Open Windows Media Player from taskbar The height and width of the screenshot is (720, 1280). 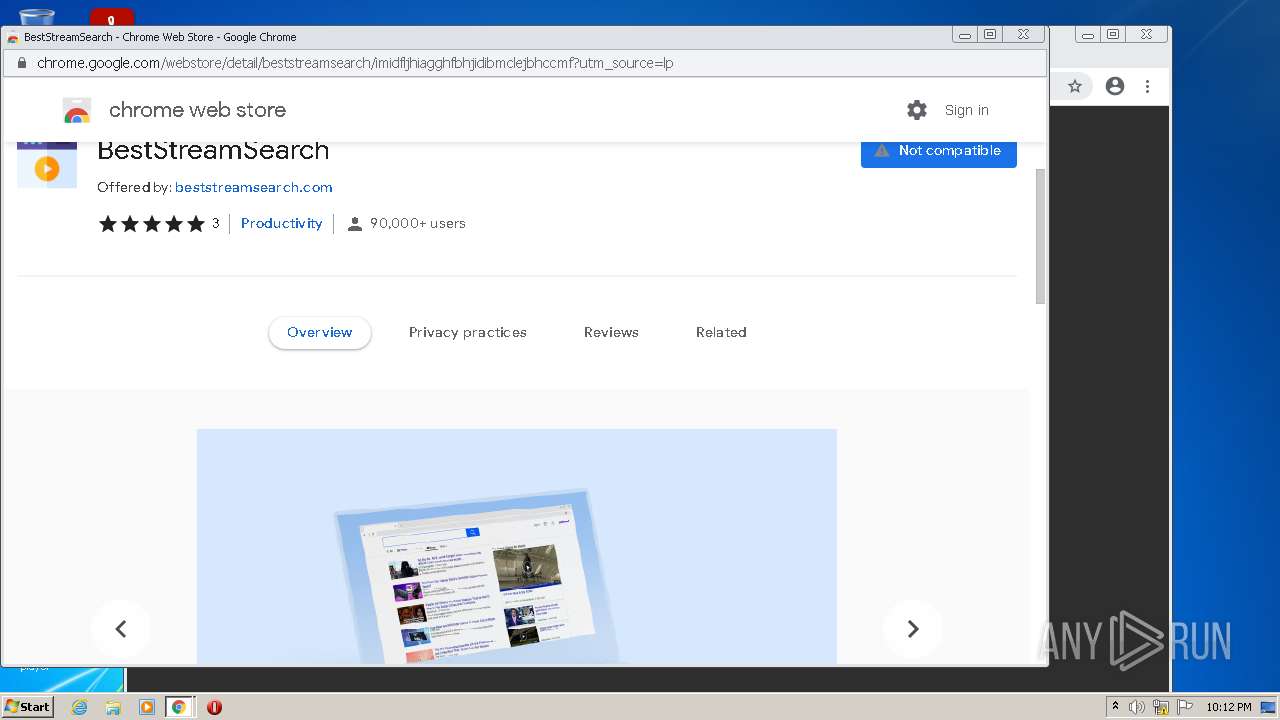[146, 707]
